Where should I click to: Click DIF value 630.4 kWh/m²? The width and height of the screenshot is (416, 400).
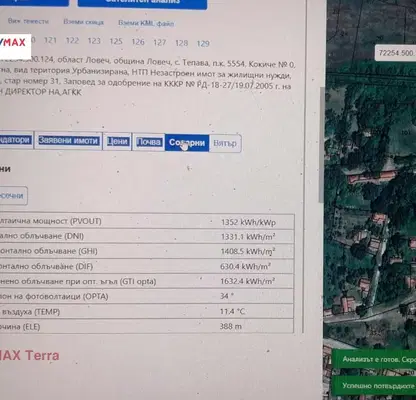point(245,266)
